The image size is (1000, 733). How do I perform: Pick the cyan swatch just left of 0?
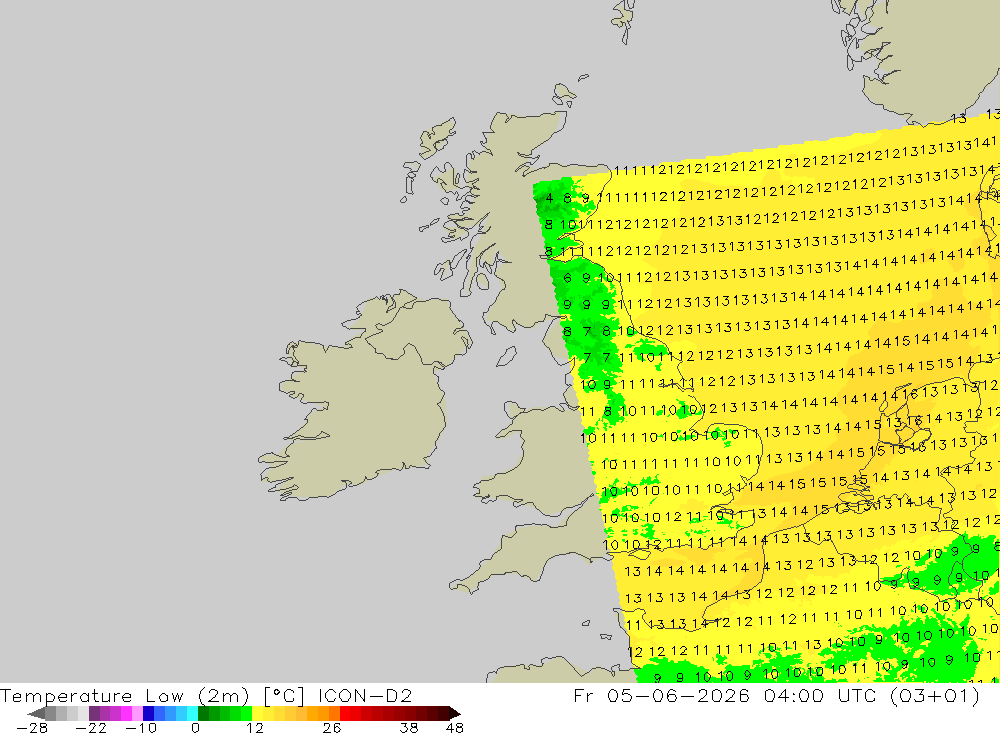point(192,713)
